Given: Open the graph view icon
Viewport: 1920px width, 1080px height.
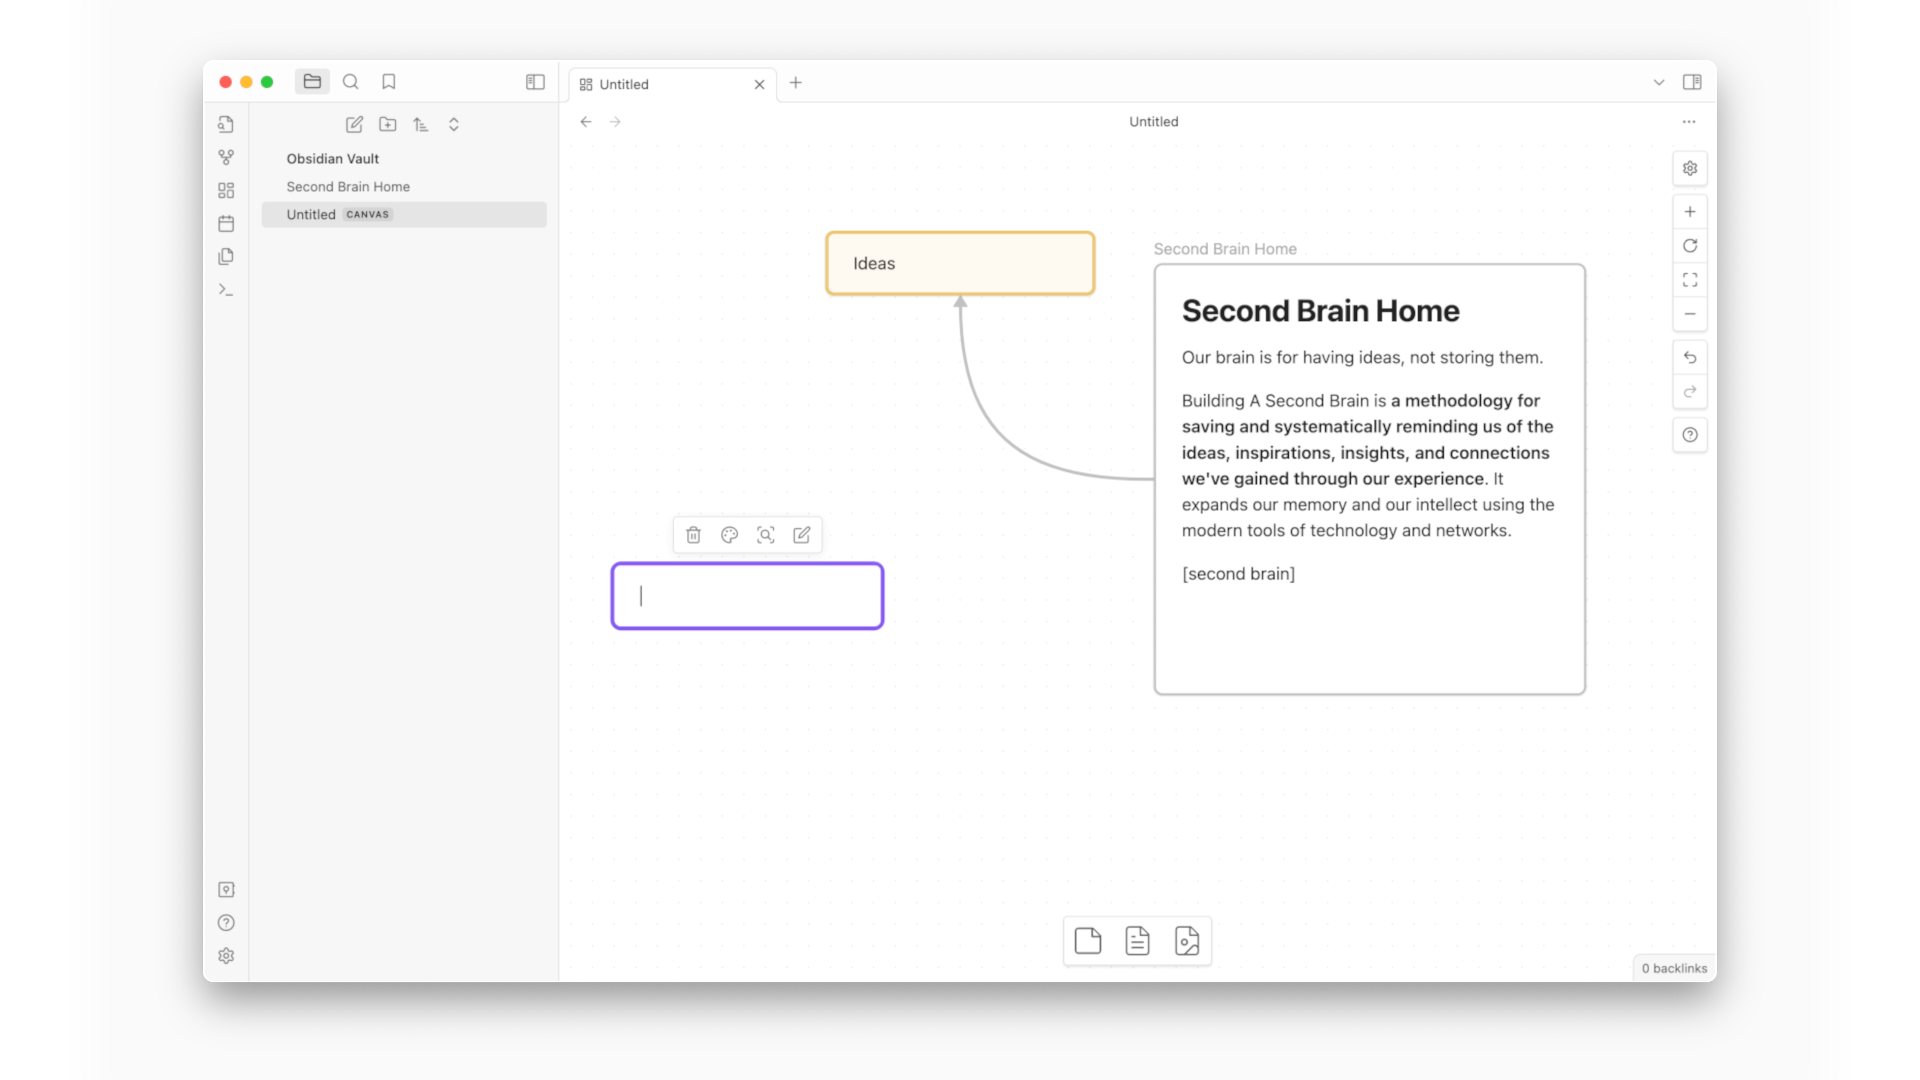Looking at the screenshot, I should [x=227, y=157].
